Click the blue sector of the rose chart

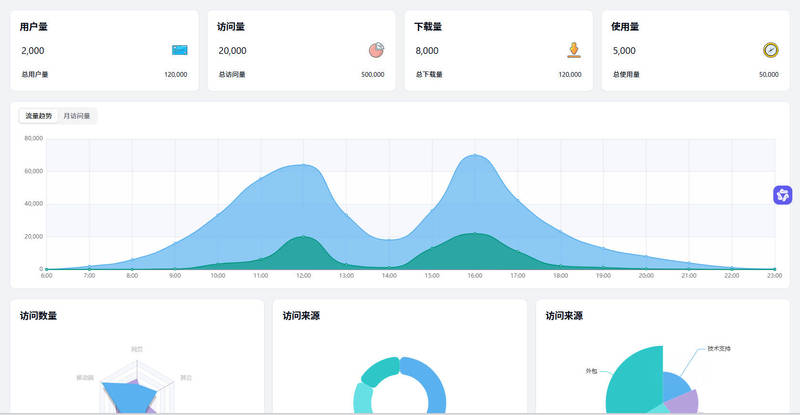click(x=673, y=385)
